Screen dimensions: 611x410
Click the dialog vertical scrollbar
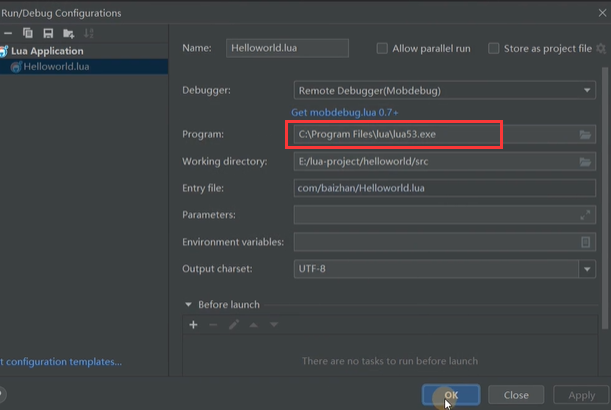[605, 198]
